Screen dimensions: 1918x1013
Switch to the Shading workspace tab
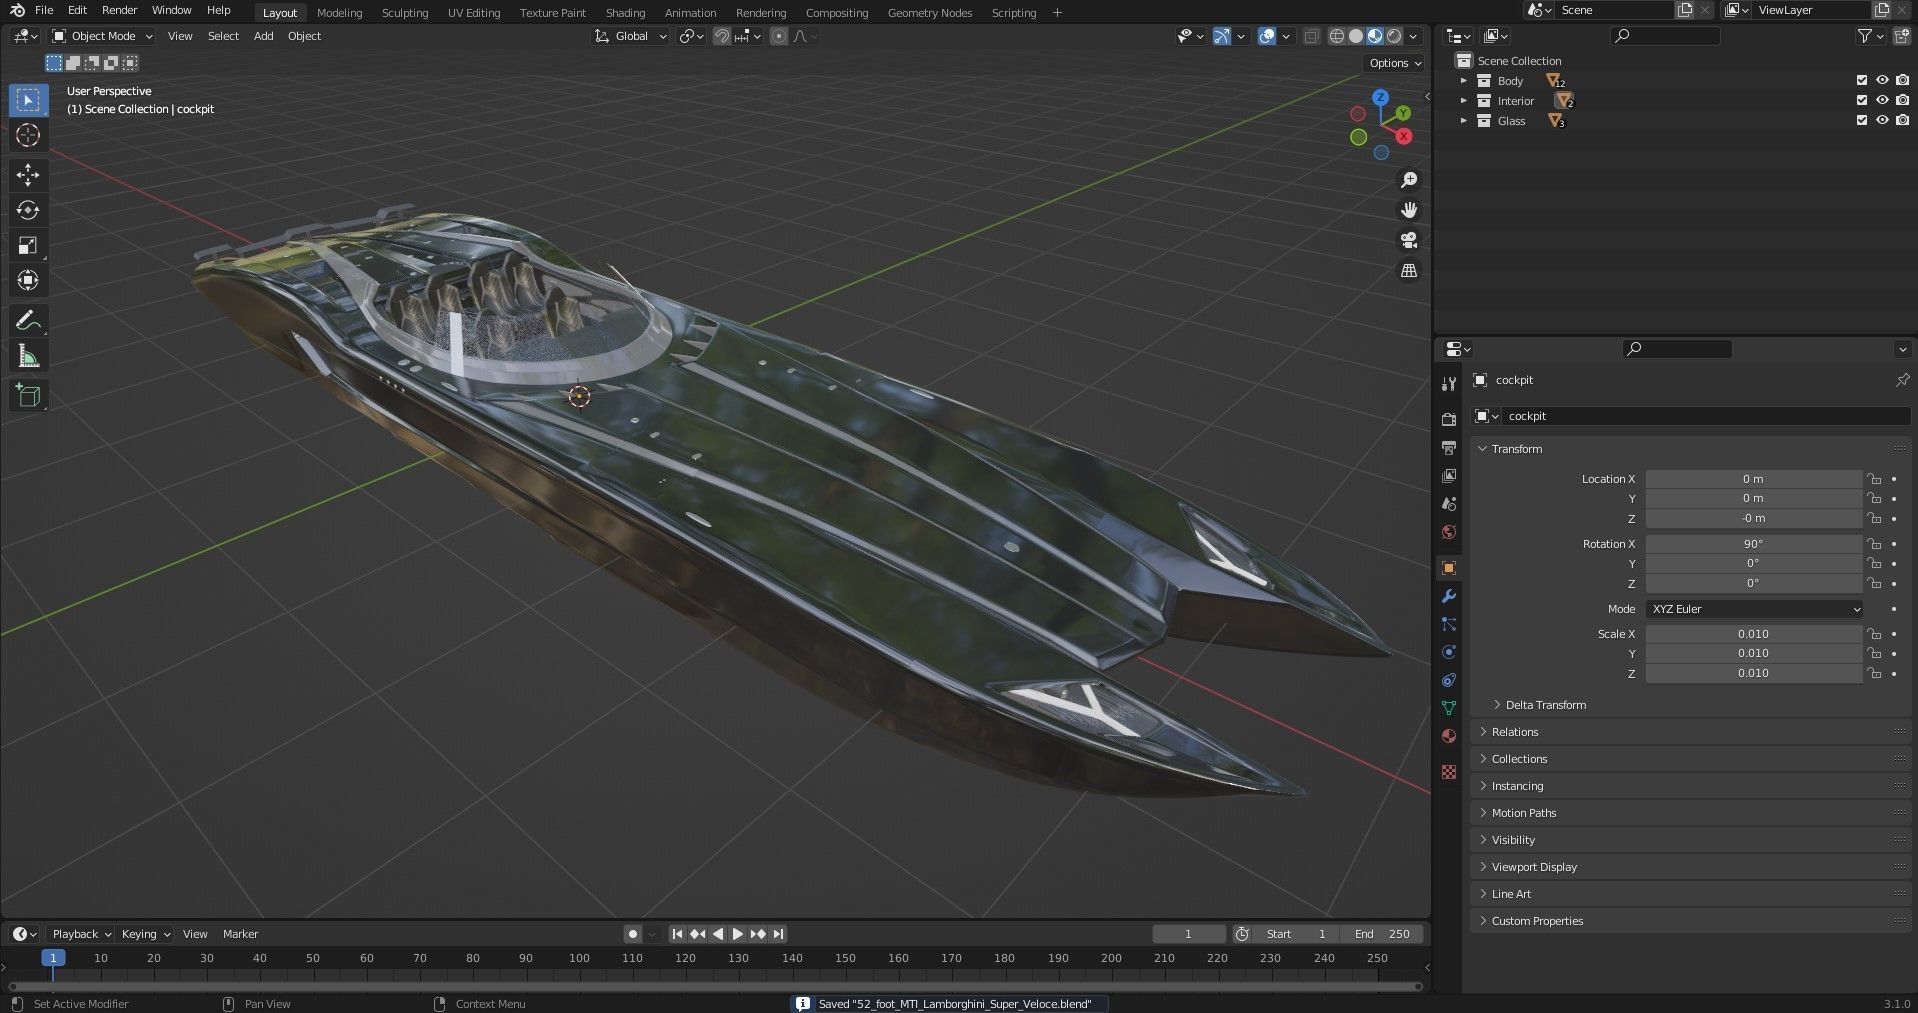625,13
